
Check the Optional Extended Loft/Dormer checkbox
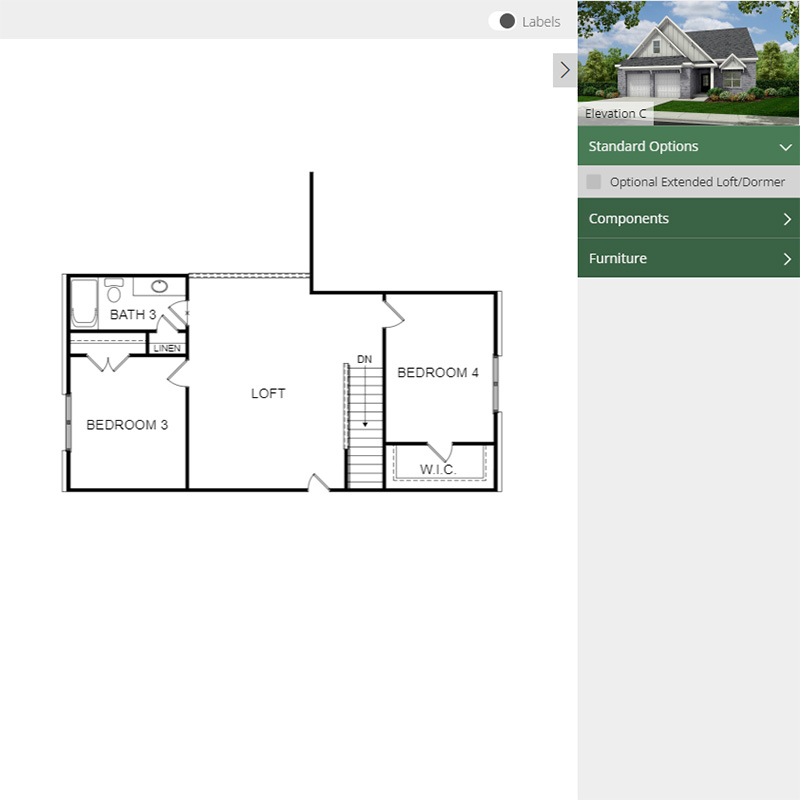[x=593, y=182]
